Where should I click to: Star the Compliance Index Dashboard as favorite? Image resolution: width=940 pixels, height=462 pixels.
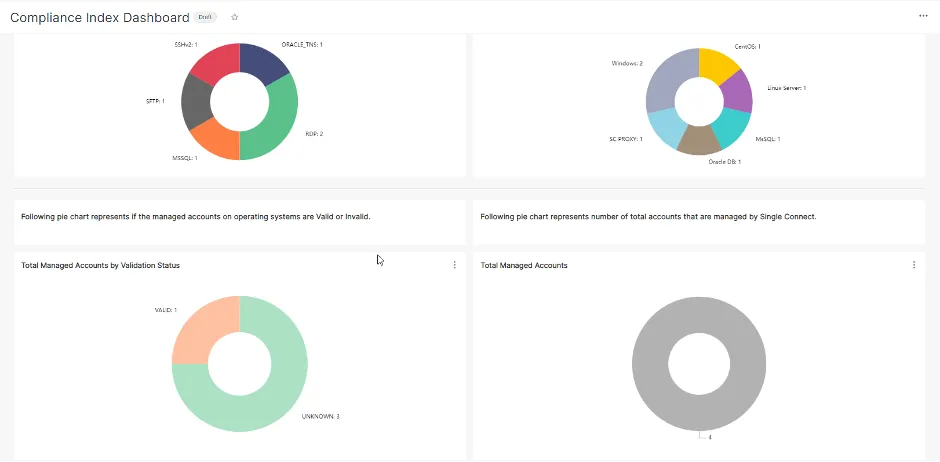coord(234,17)
